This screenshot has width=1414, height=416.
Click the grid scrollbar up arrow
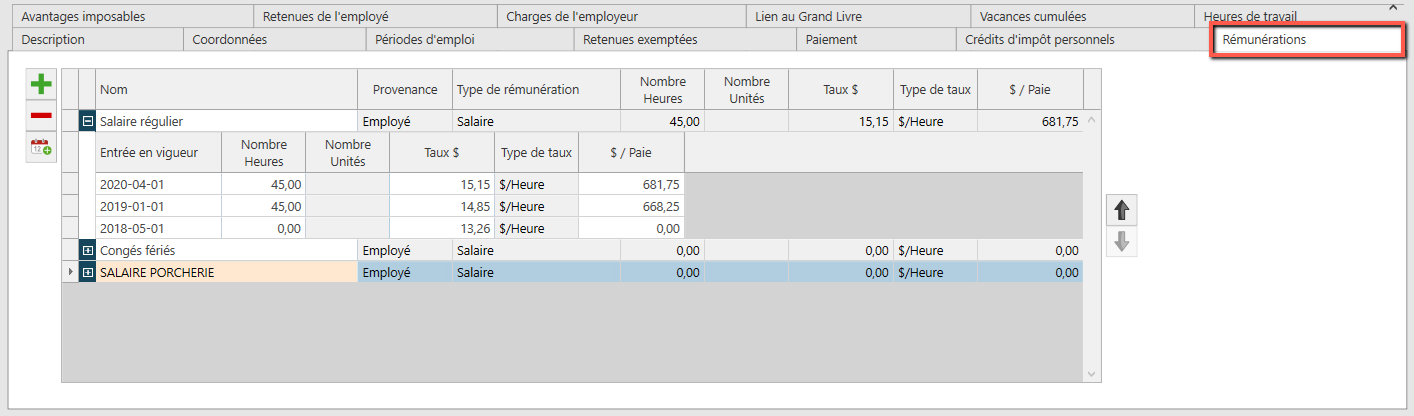1091,119
